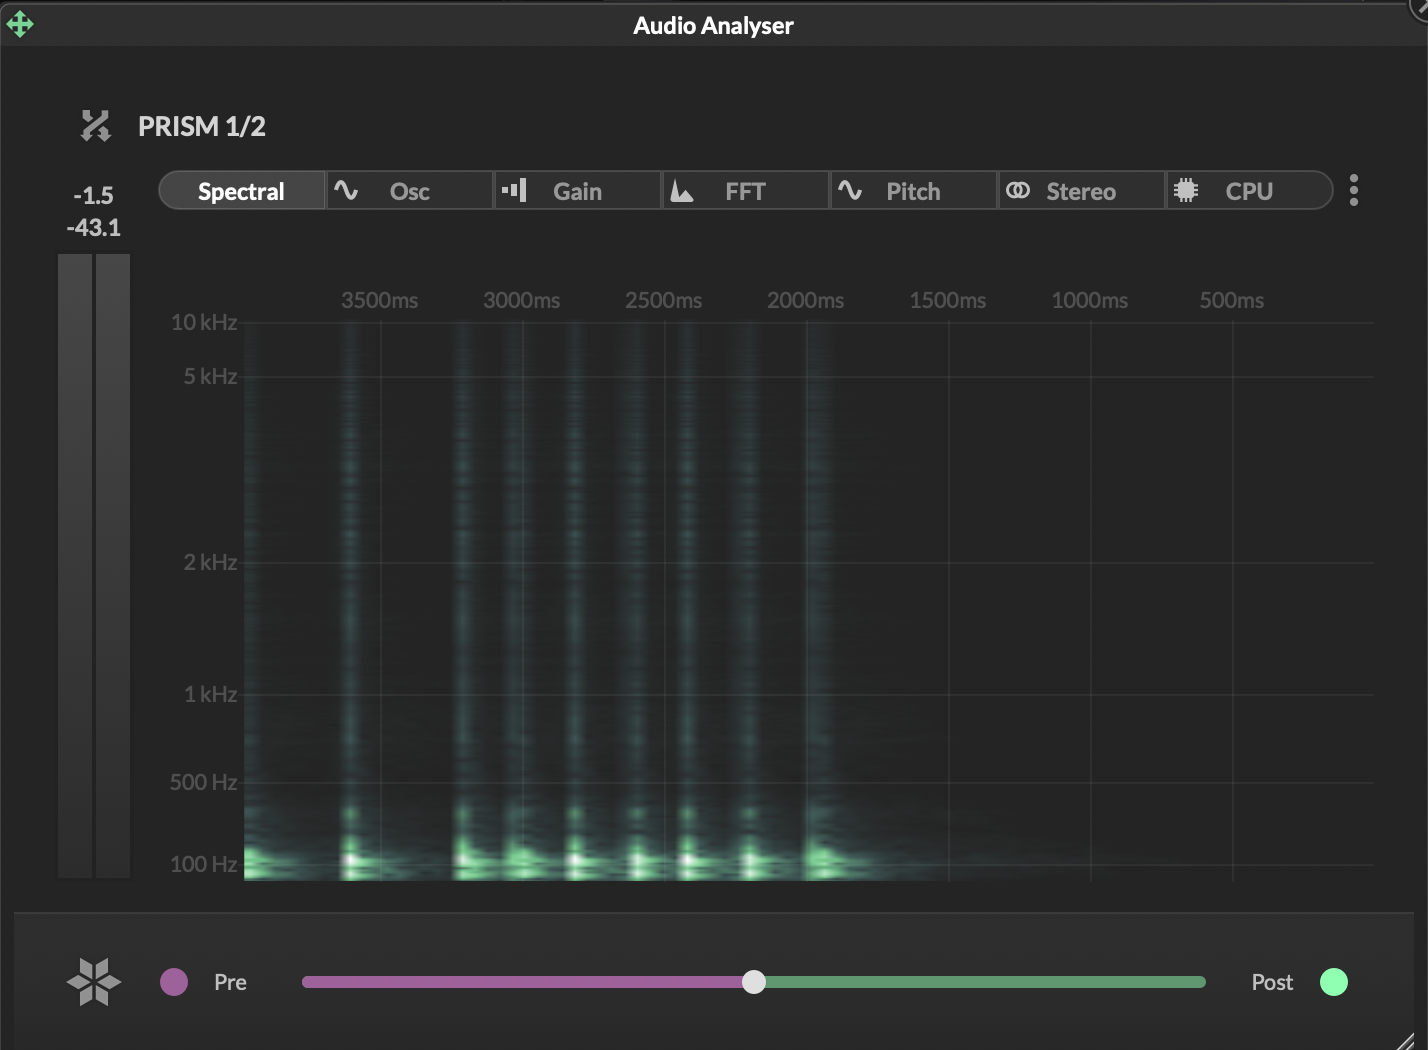Click the routing crossed-arrows icon beside PRISM 1/2
Screen dimensions: 1428x1050
(x=96, y=126)
